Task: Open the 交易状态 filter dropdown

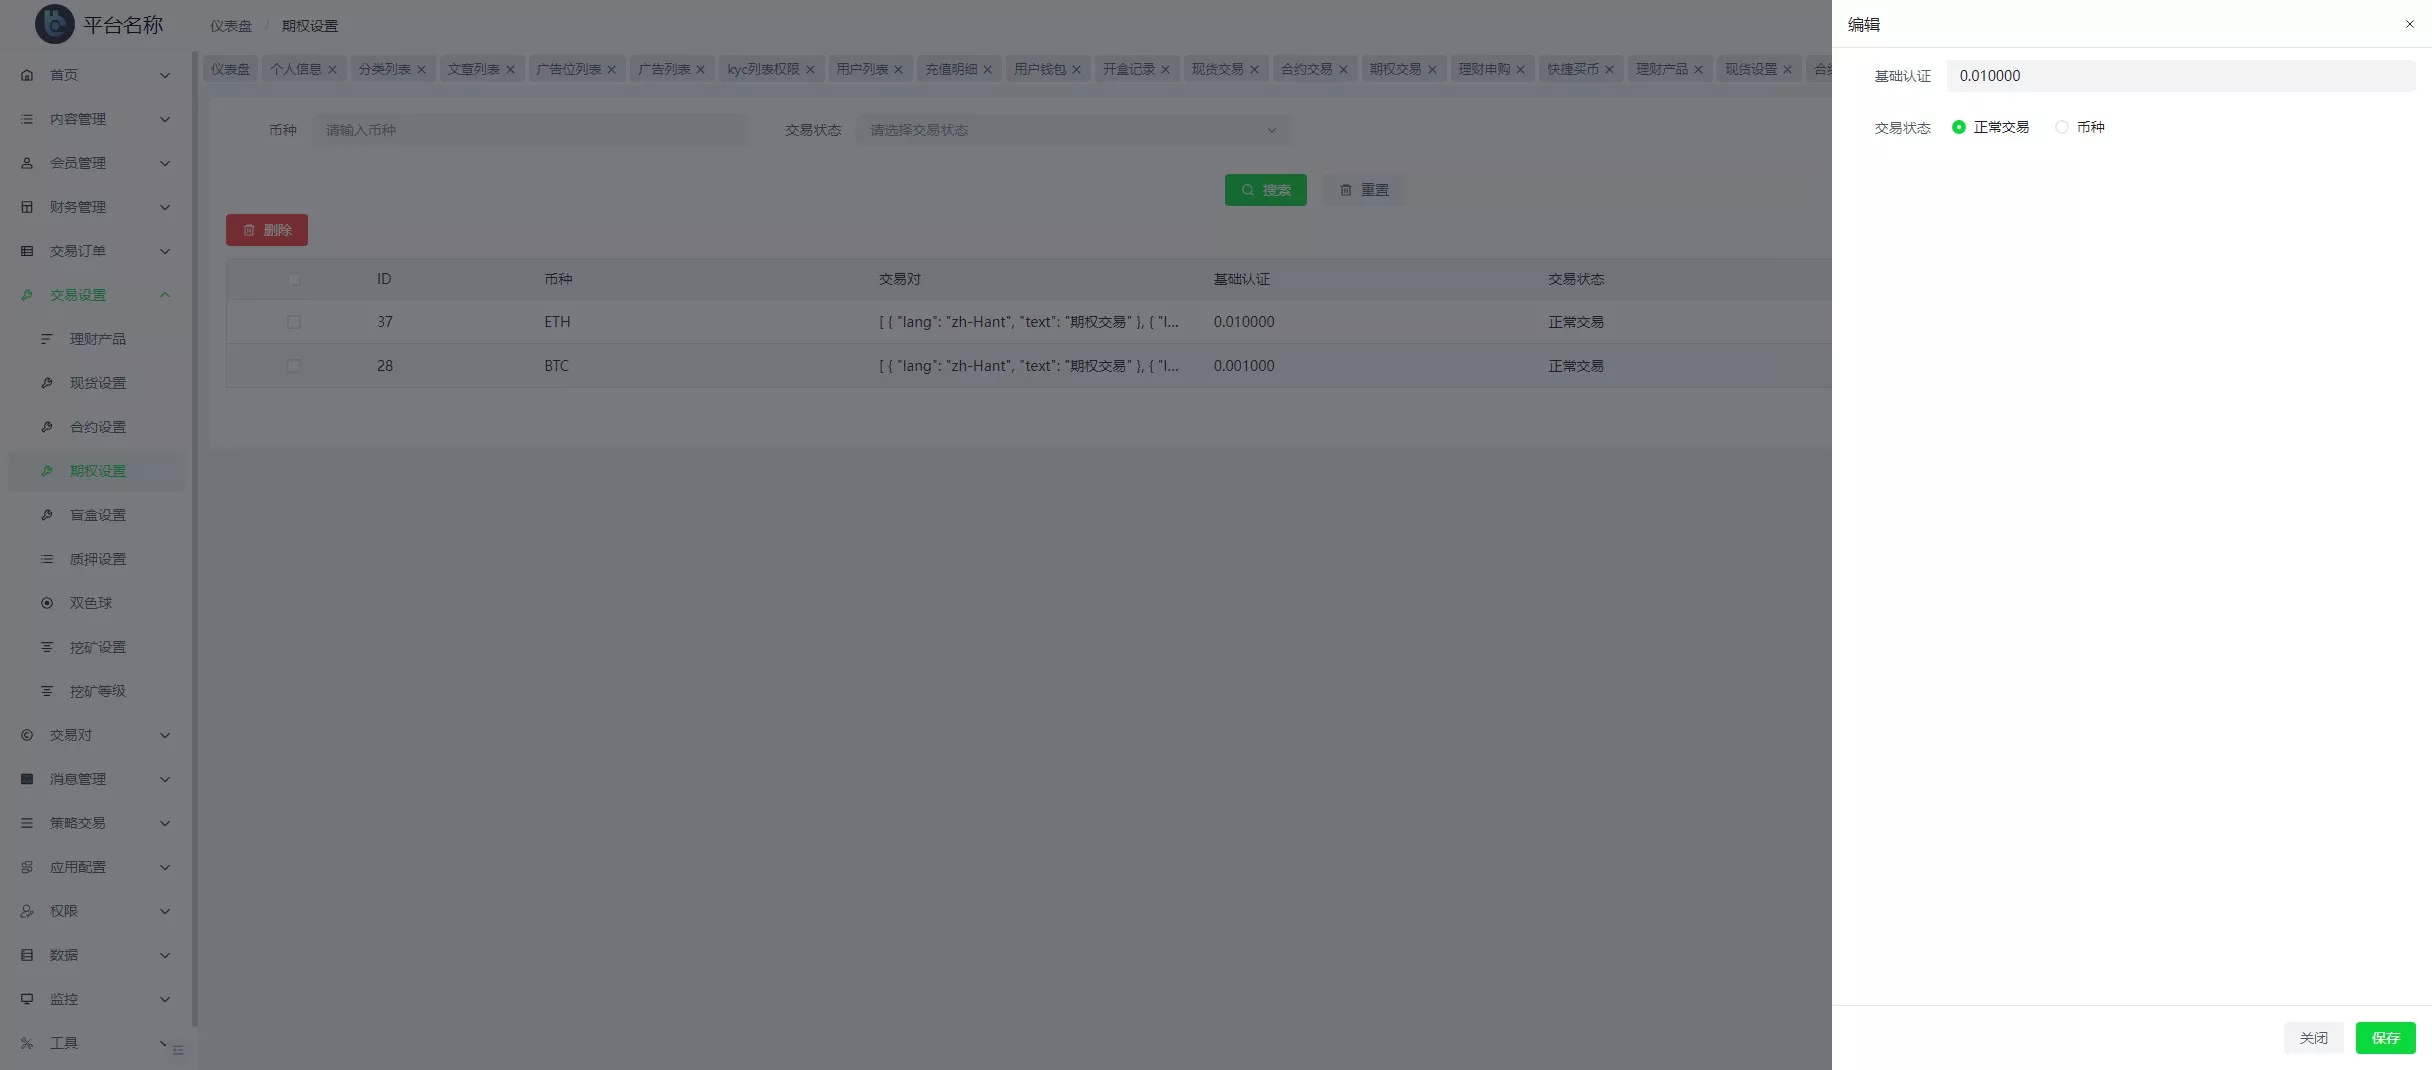Action: [1072, 130]
